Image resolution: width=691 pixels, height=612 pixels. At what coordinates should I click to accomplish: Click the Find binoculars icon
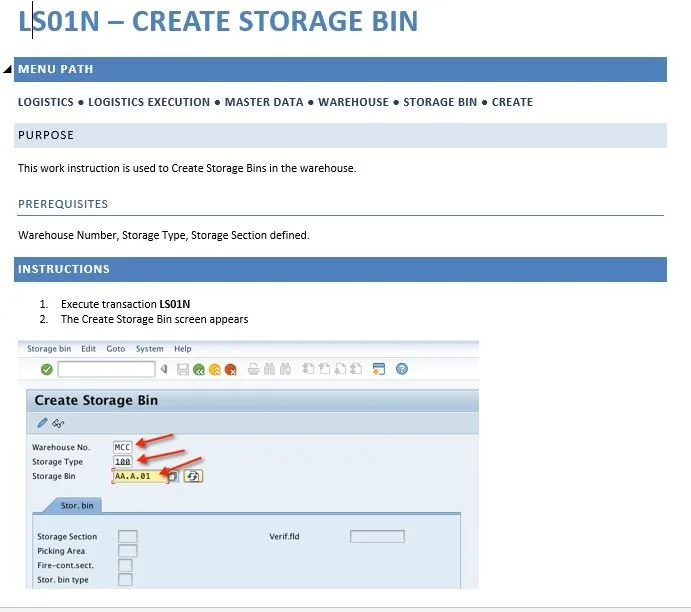pyautogui.click(x=269, y=369)
